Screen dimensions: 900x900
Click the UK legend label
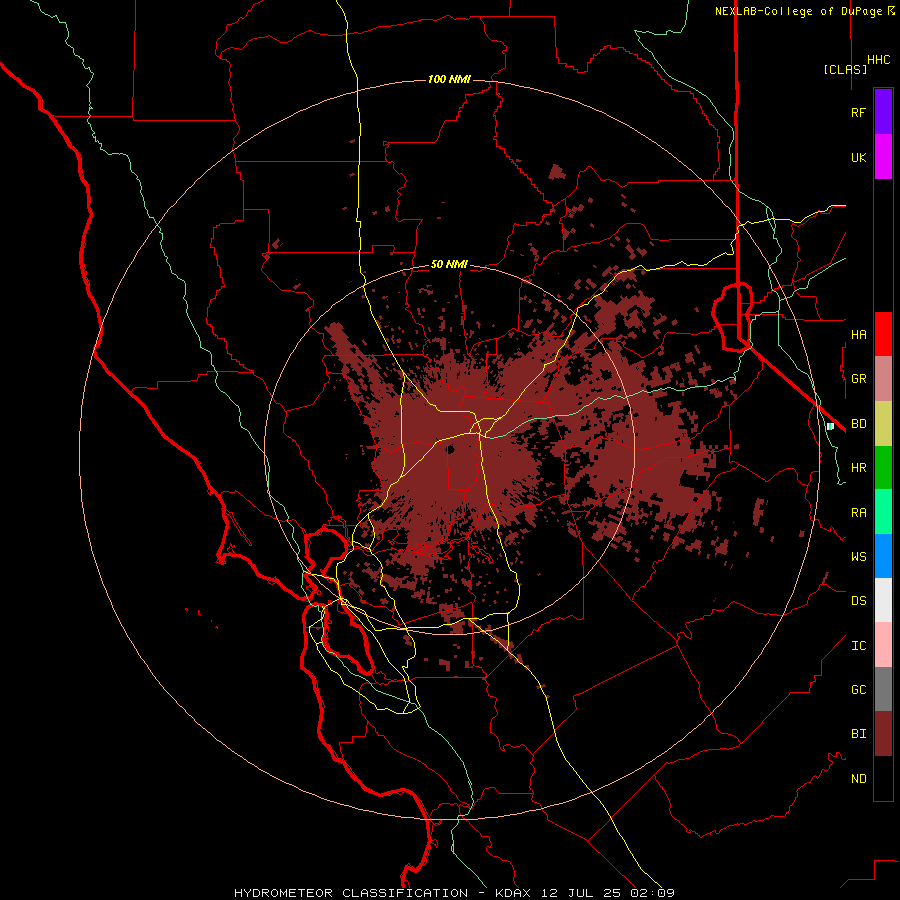point(858,157)
